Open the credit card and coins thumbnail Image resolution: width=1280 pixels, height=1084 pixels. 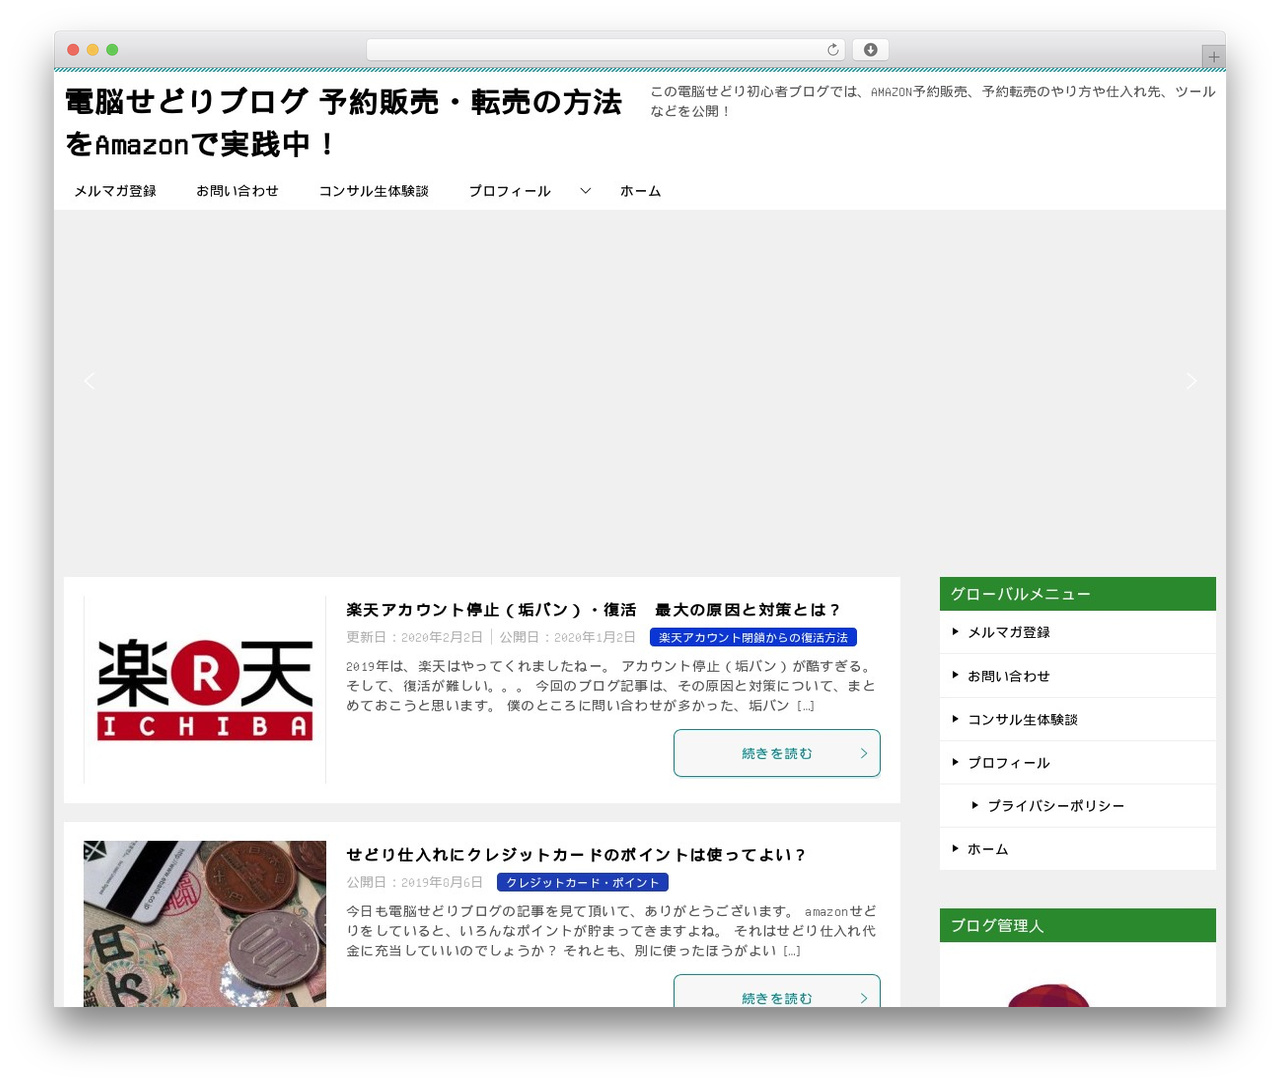click(205, 923)
